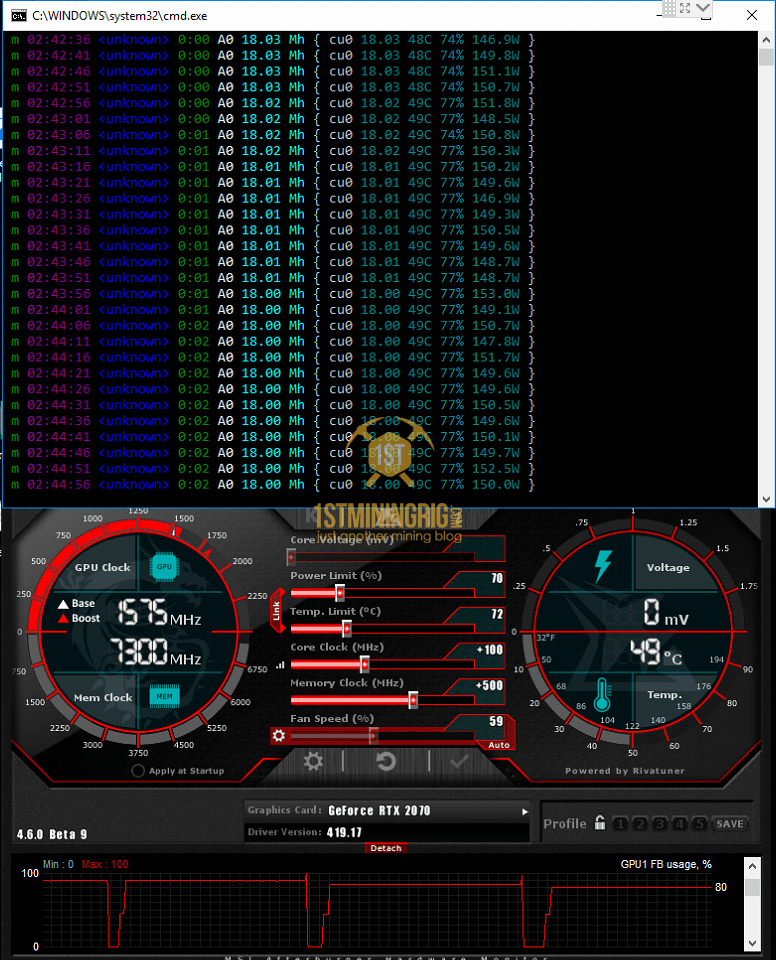
Task: Select profile slot 1
Action: coord(620,823)
